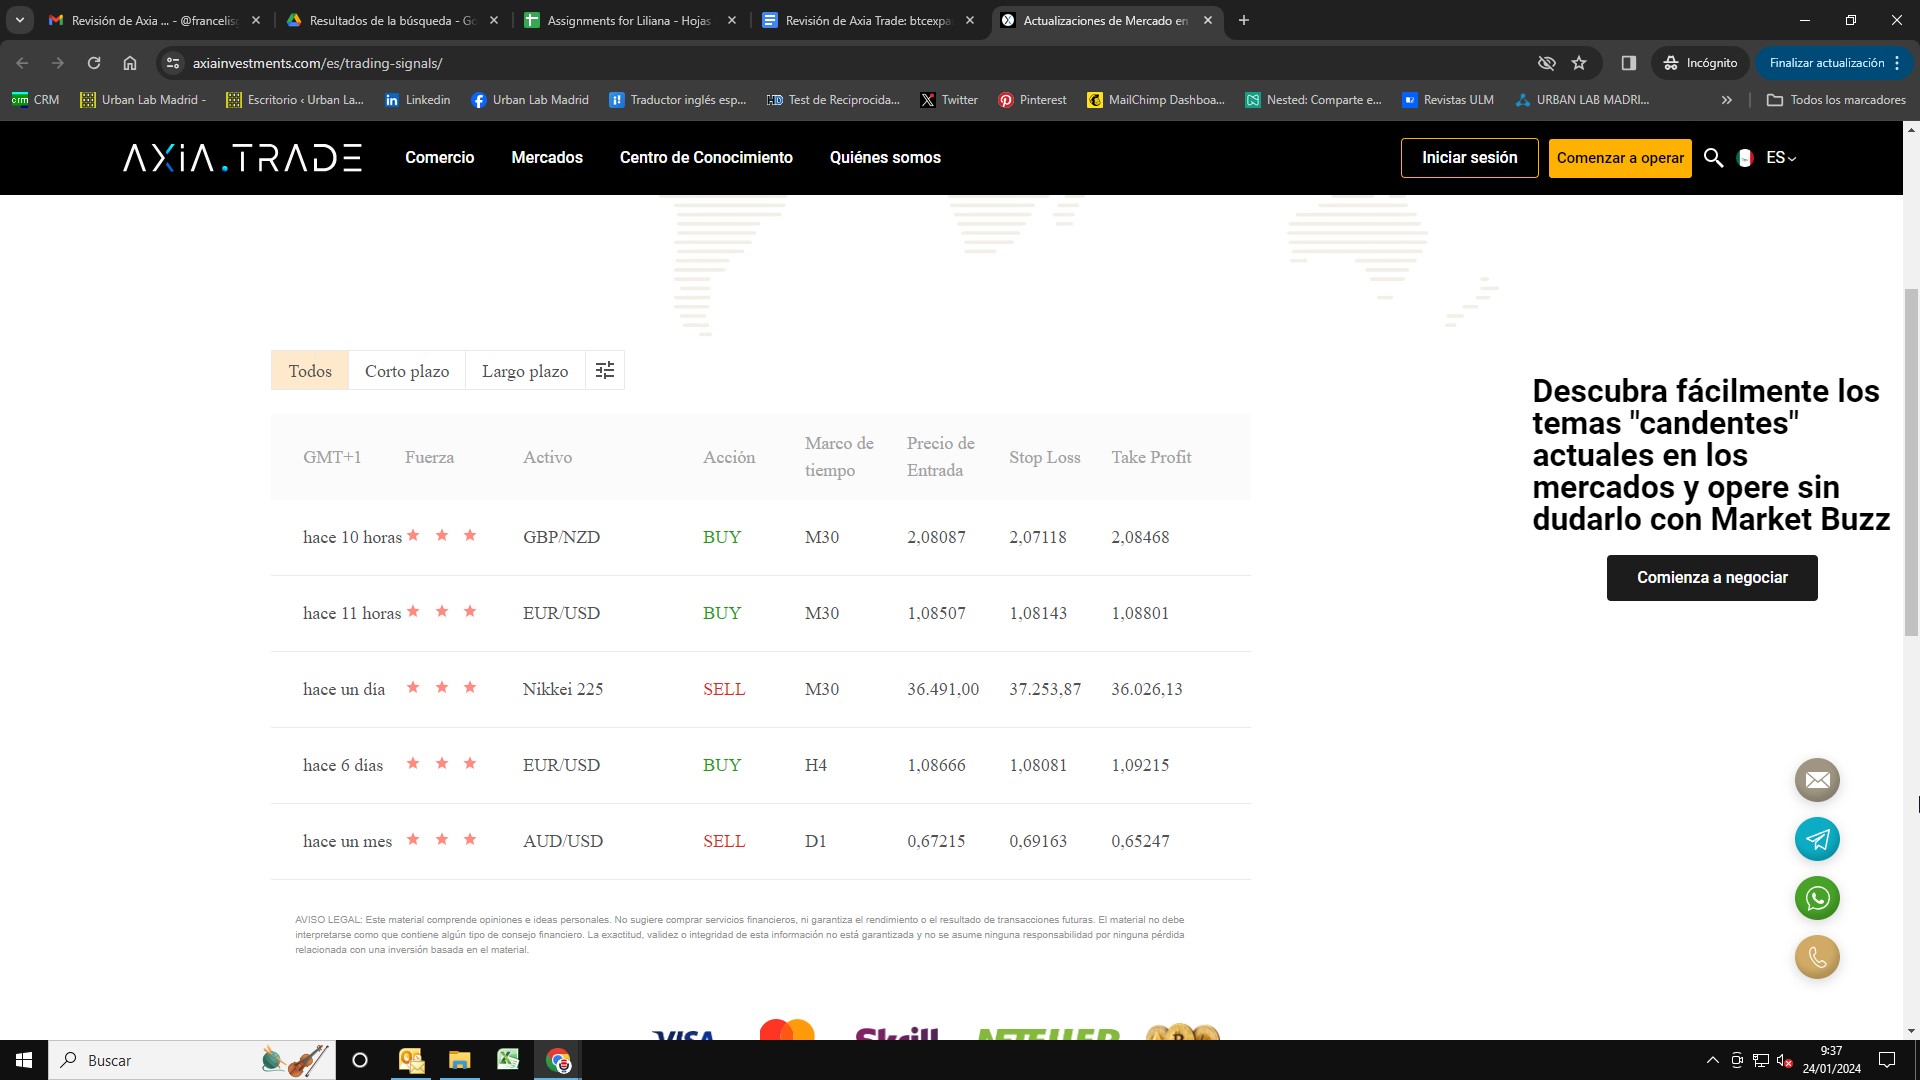Click the Comienza a negociar button
1920x1080 pixels.
(1711, 577)
